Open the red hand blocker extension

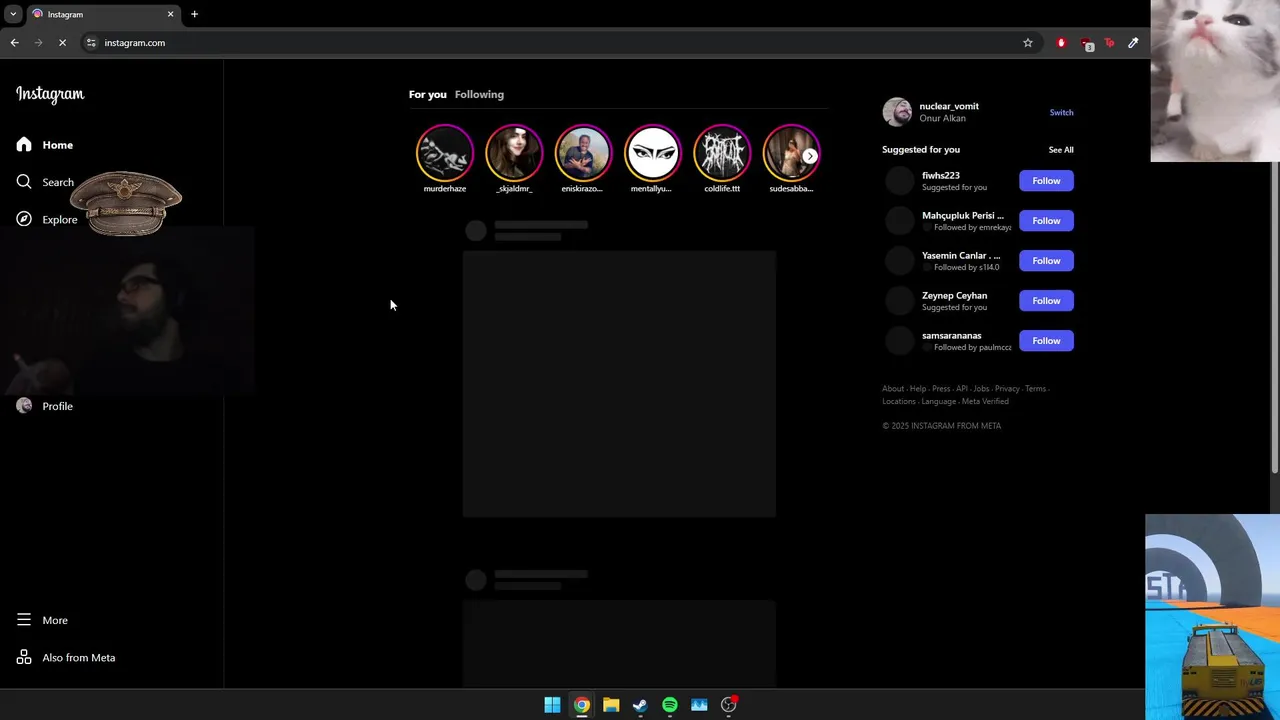point(1061,43)
